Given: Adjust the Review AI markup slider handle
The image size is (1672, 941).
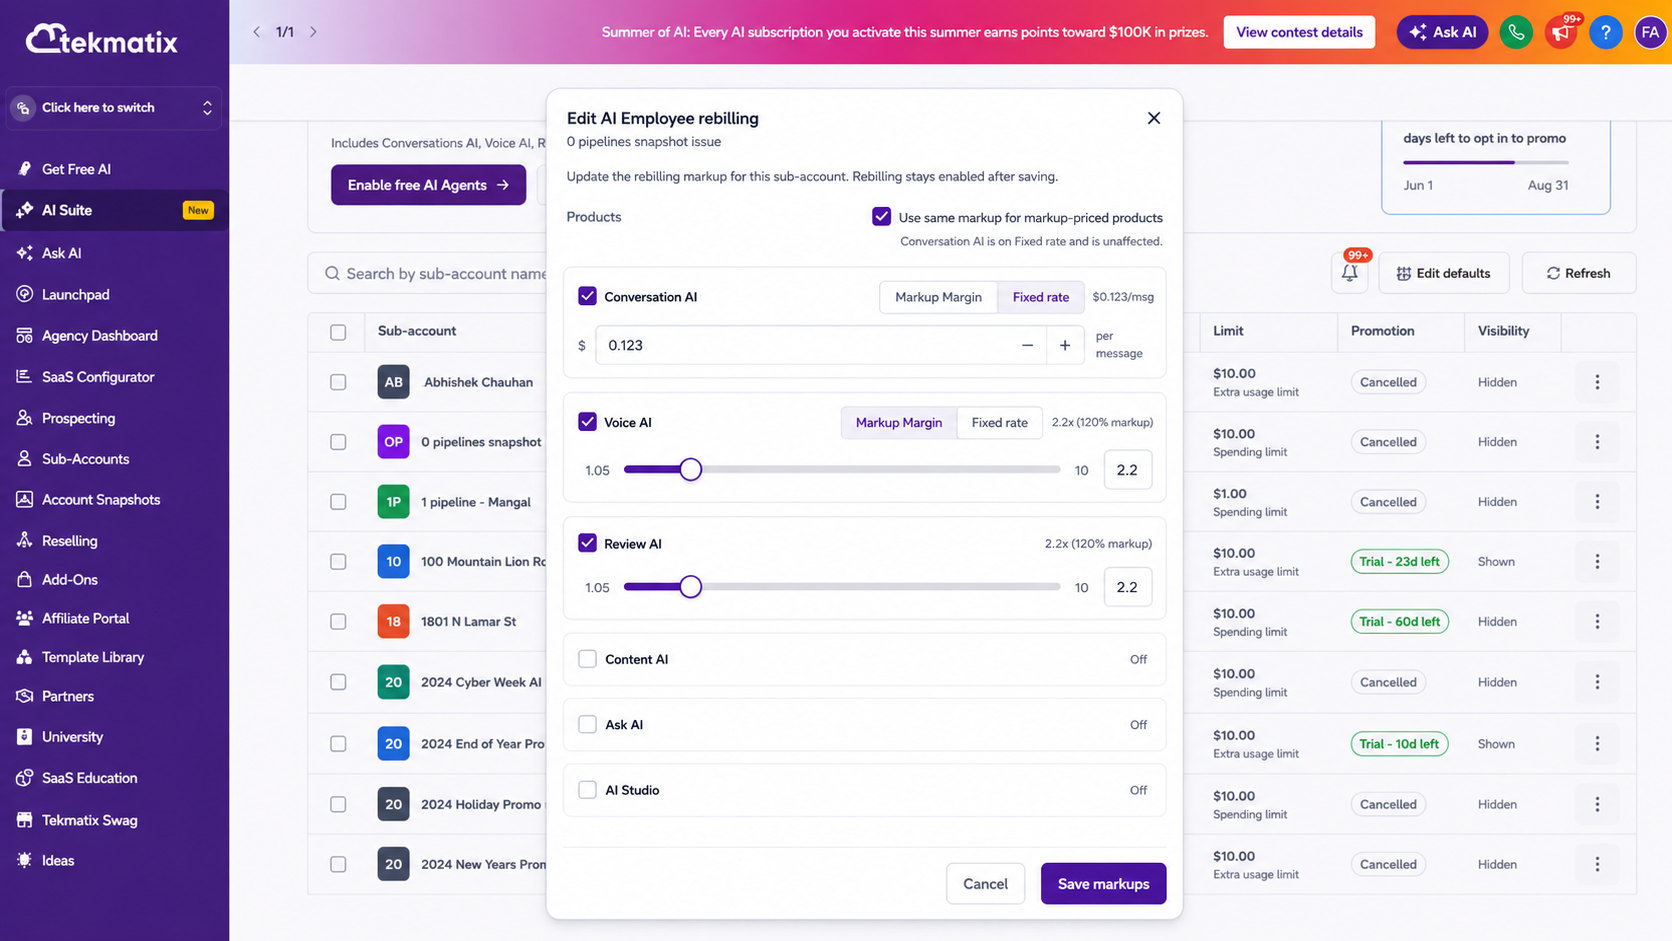Looking at the screenshot, I should 690,587.
